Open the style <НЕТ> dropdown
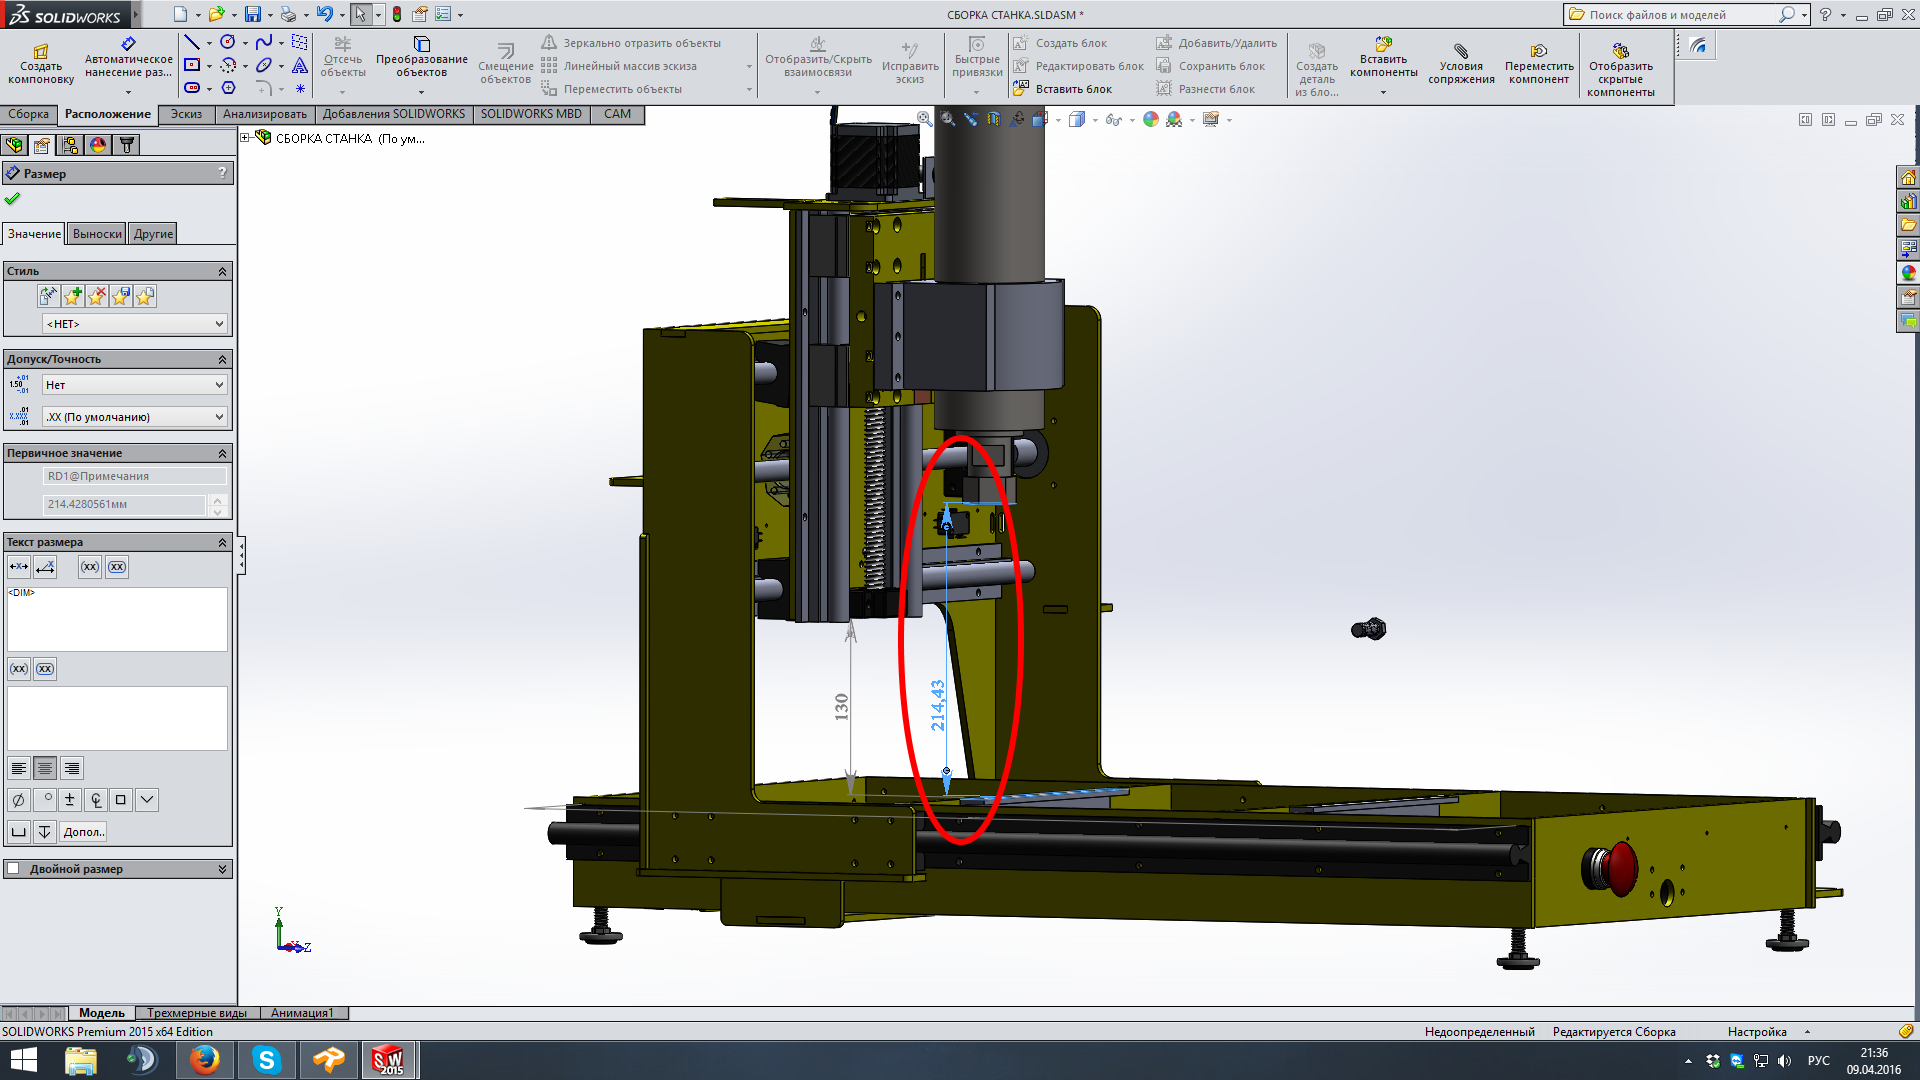Image resolution: width=1920 pixels, height=1080 pixels. click(x=135, y=324)
